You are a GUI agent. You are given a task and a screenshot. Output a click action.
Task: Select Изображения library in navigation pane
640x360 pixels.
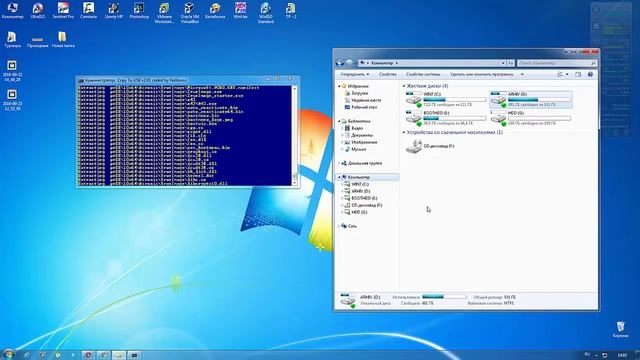[364, 142]
